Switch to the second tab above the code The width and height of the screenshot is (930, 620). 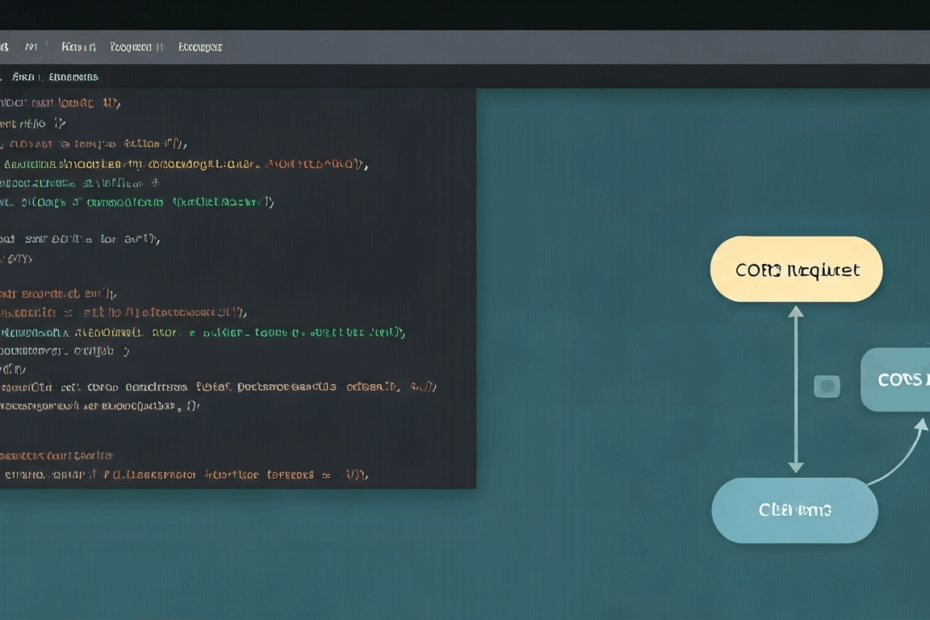tap(73, 77)
